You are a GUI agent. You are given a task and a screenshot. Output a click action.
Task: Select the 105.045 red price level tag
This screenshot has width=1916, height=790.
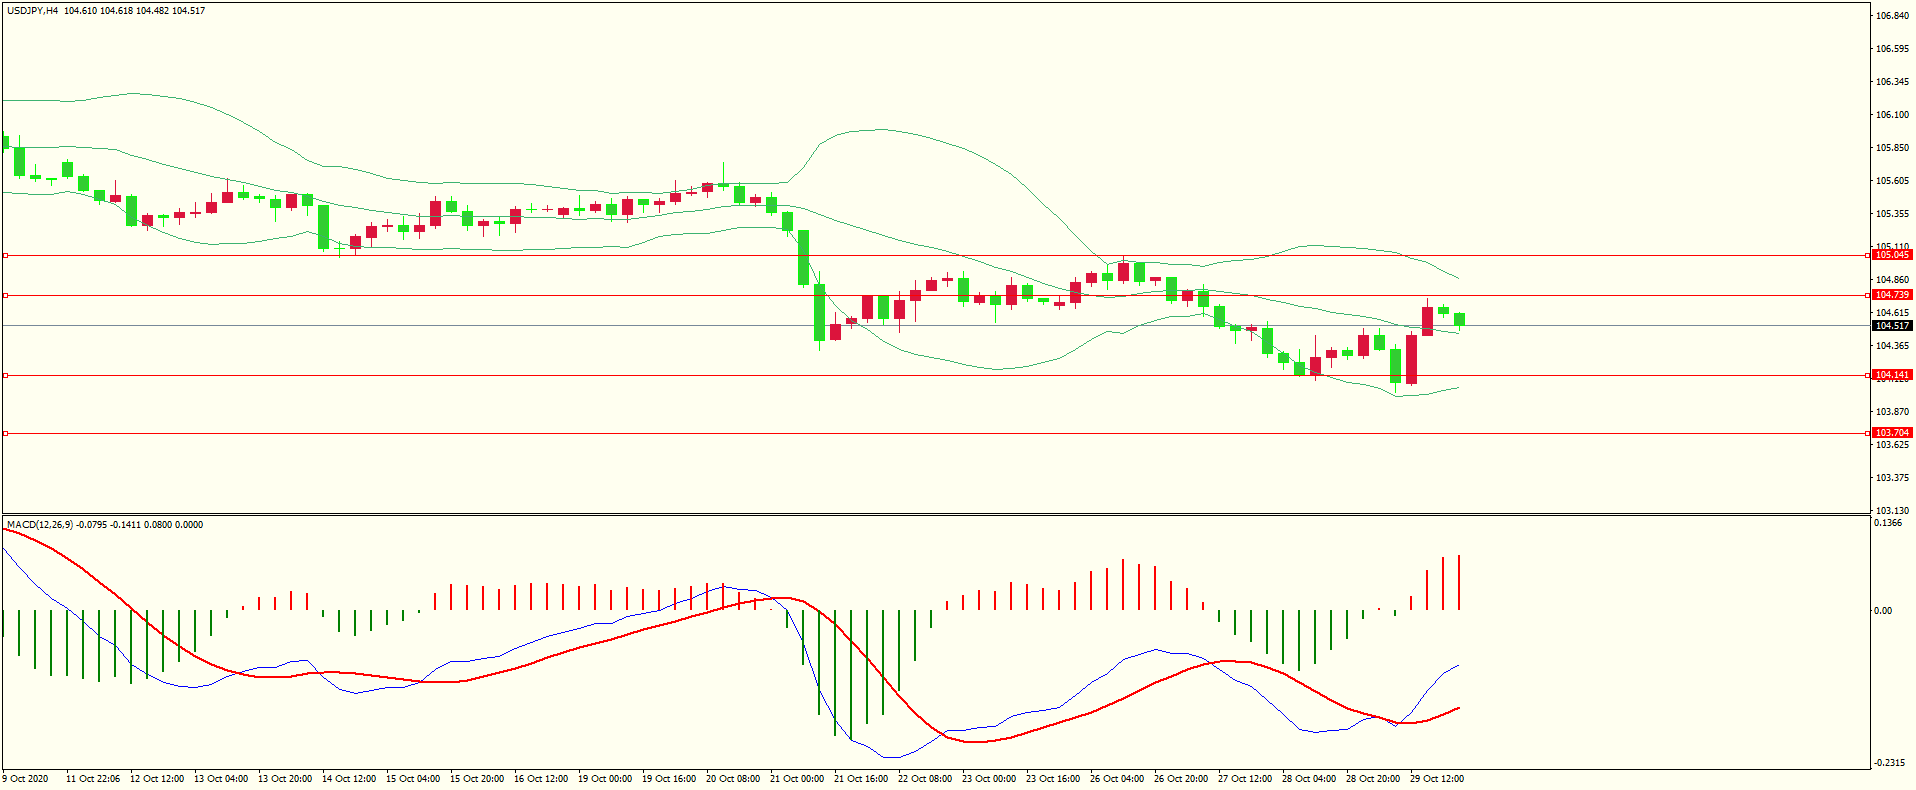[1892, 255]
